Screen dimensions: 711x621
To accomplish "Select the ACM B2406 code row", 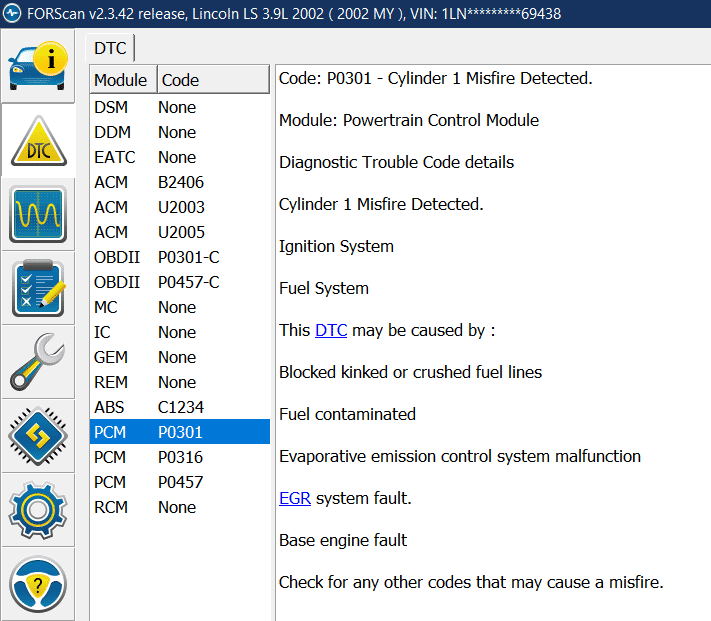I will [x=178, y=182].
